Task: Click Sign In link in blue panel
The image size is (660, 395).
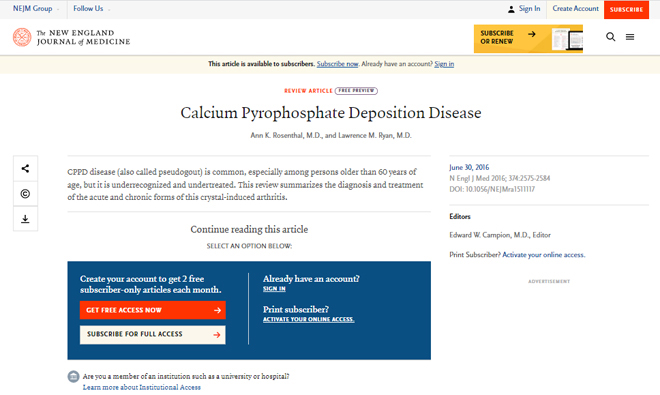Action: click(274, 289)
